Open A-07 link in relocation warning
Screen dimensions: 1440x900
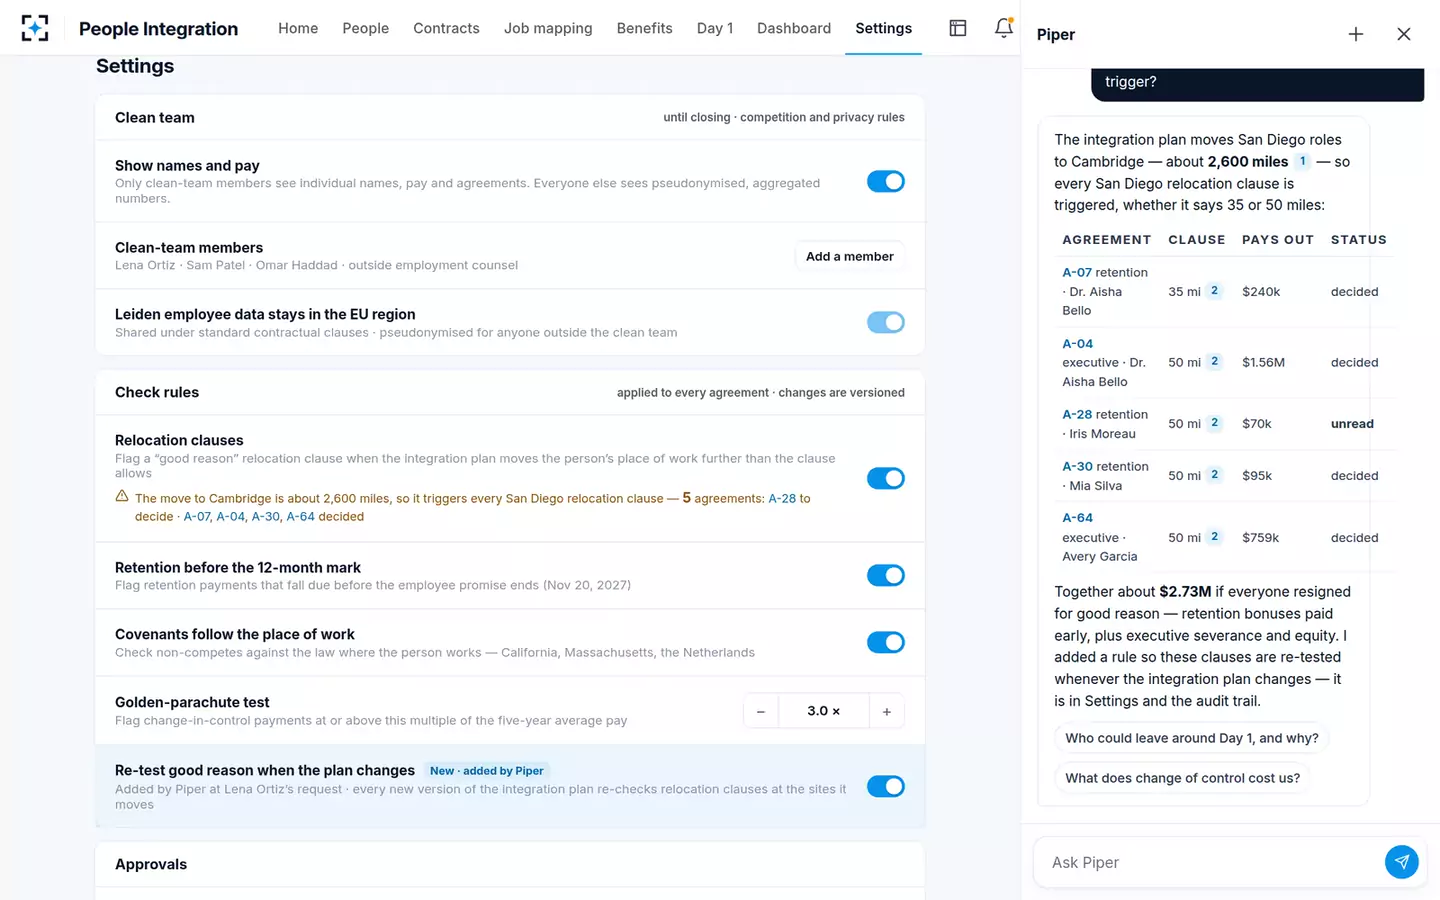point(197,517)
